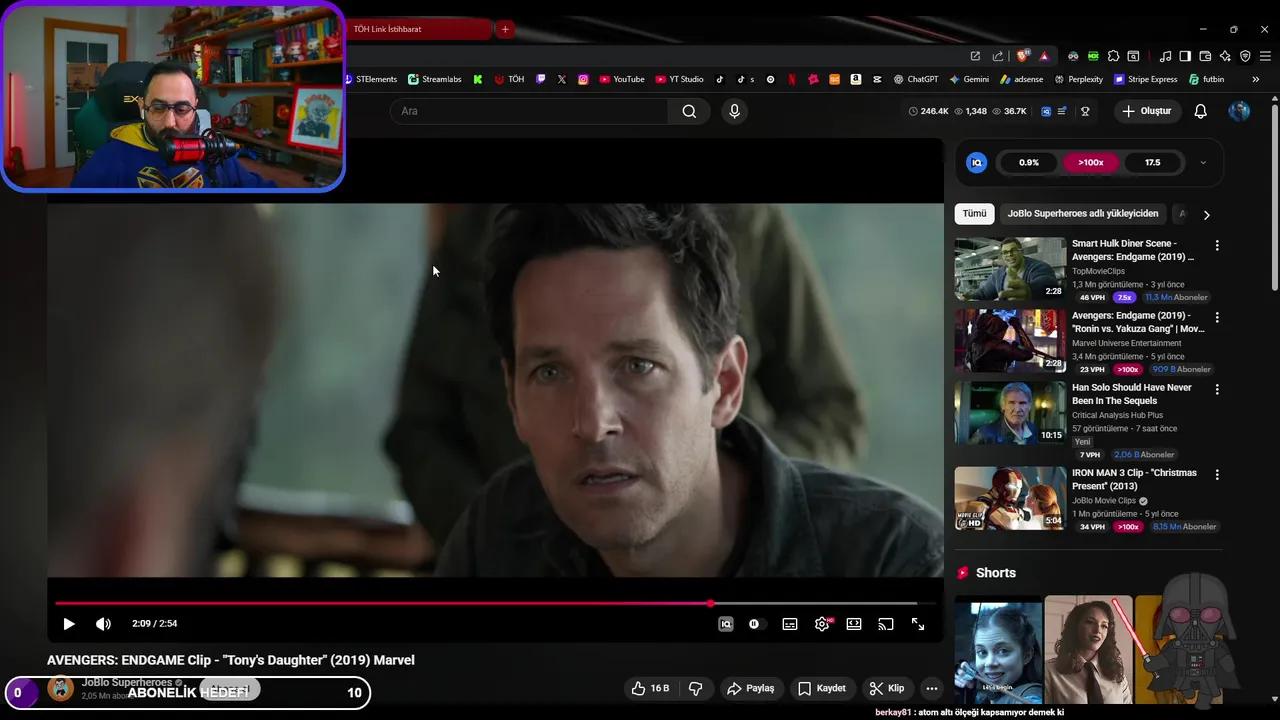
Task: Open the Amazon bookmark icon
Action: coord(856,79)
